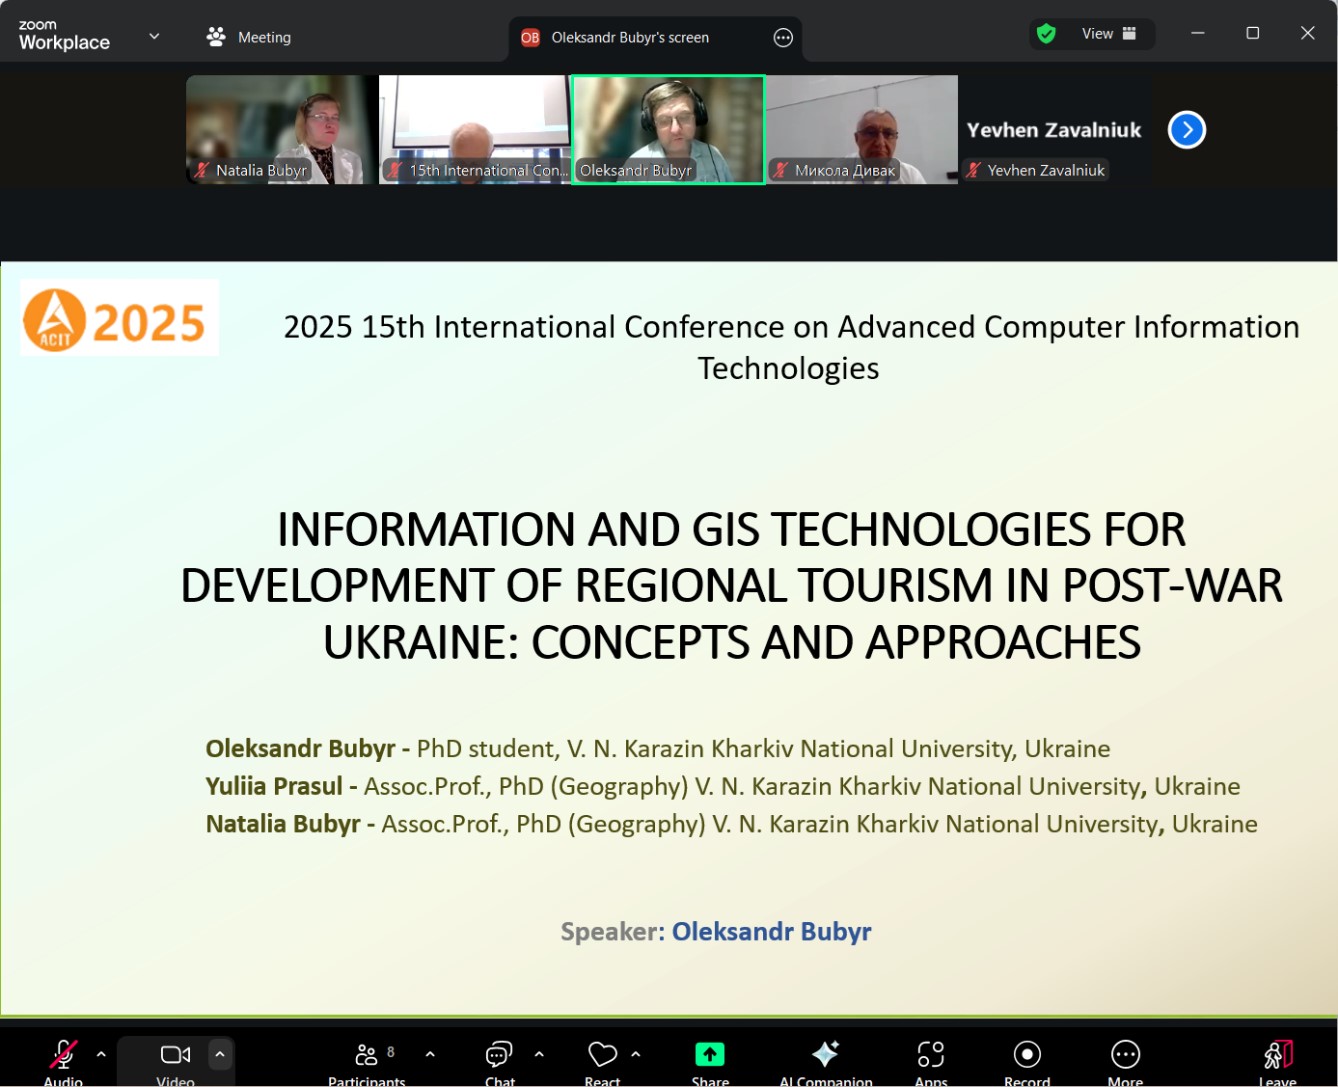Open the Chat panel

499,1059
